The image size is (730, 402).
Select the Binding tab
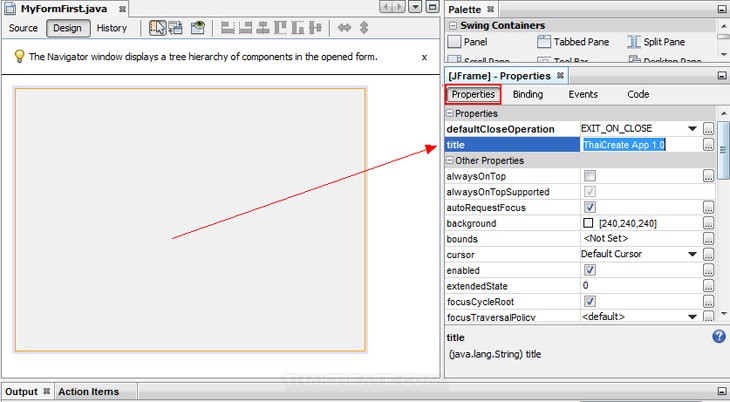(527, 94)
